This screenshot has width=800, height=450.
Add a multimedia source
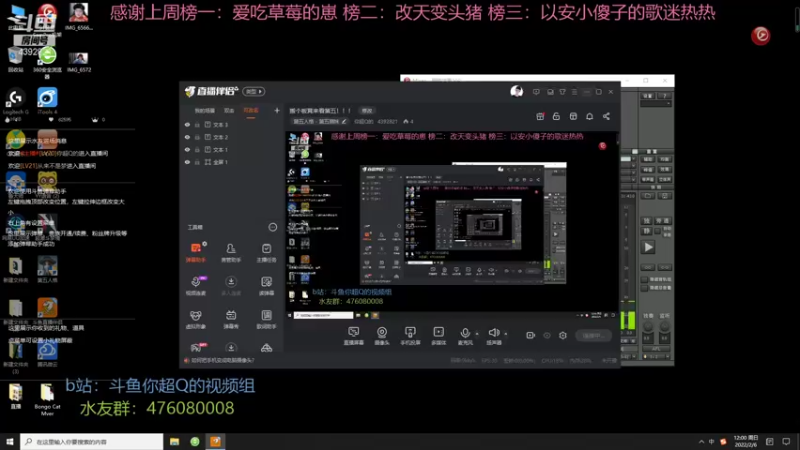pyautogui.click(x=438, y=336)
